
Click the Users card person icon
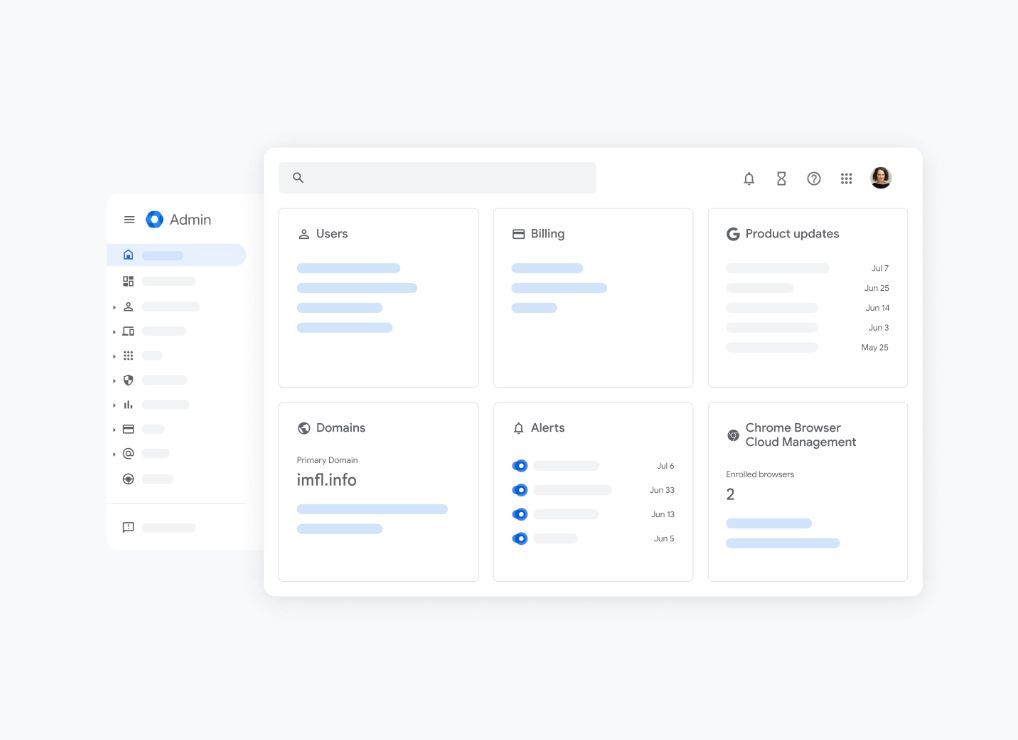303,234
